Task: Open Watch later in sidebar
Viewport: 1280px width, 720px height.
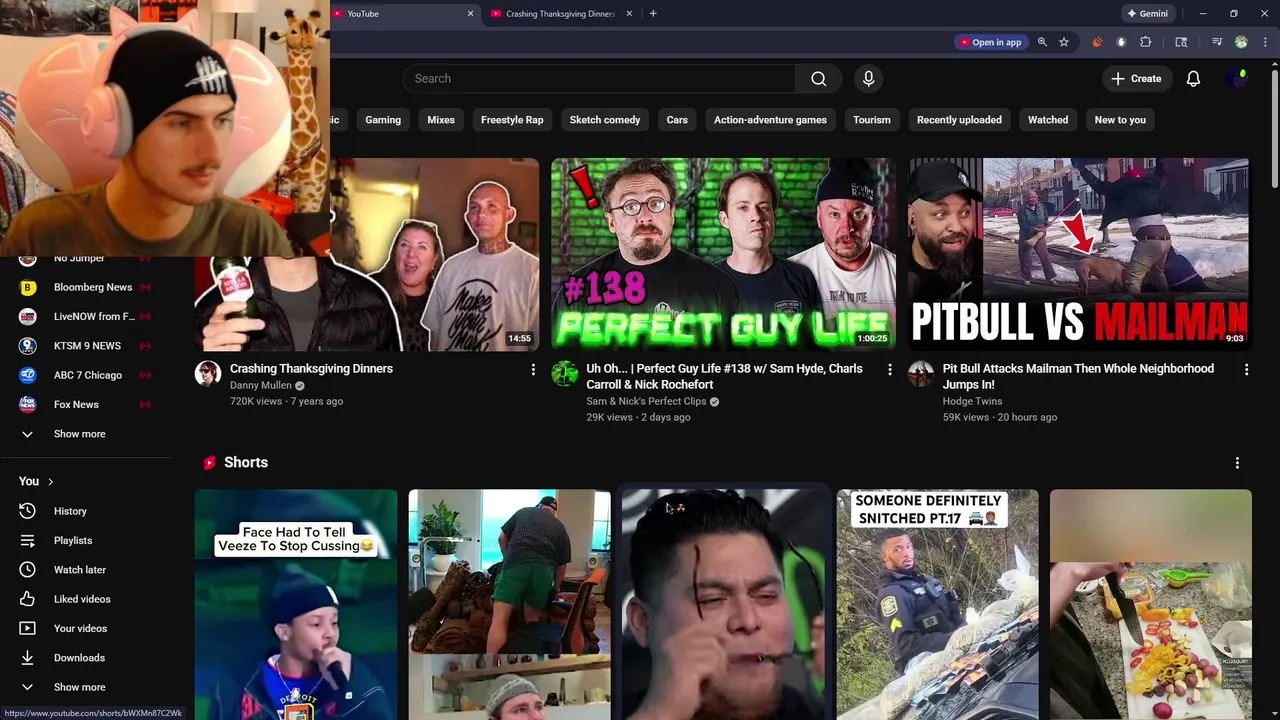Action: [88, 570]
